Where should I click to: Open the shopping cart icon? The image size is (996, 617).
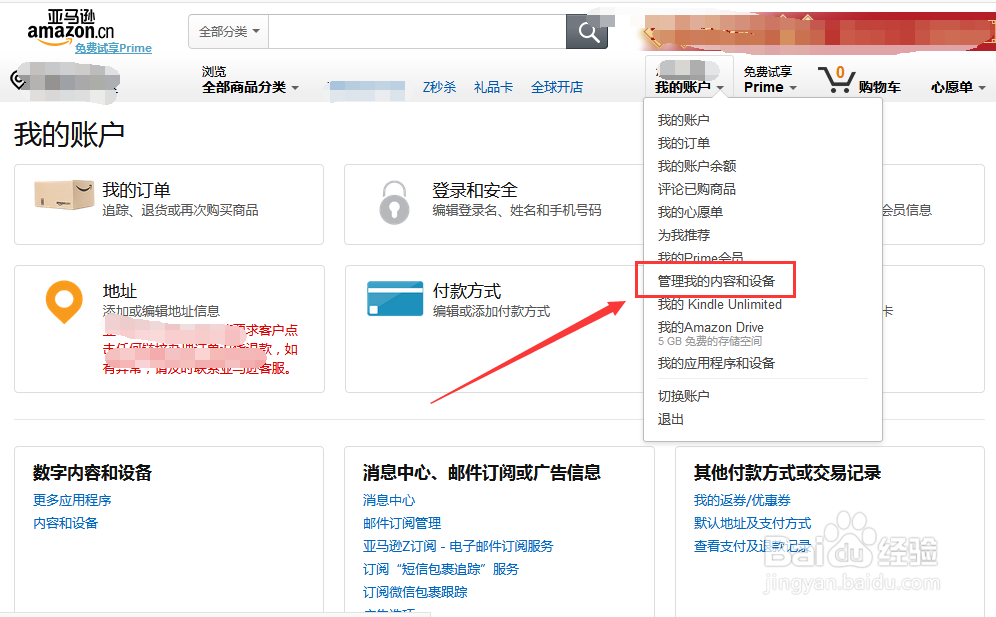(837, 80)
